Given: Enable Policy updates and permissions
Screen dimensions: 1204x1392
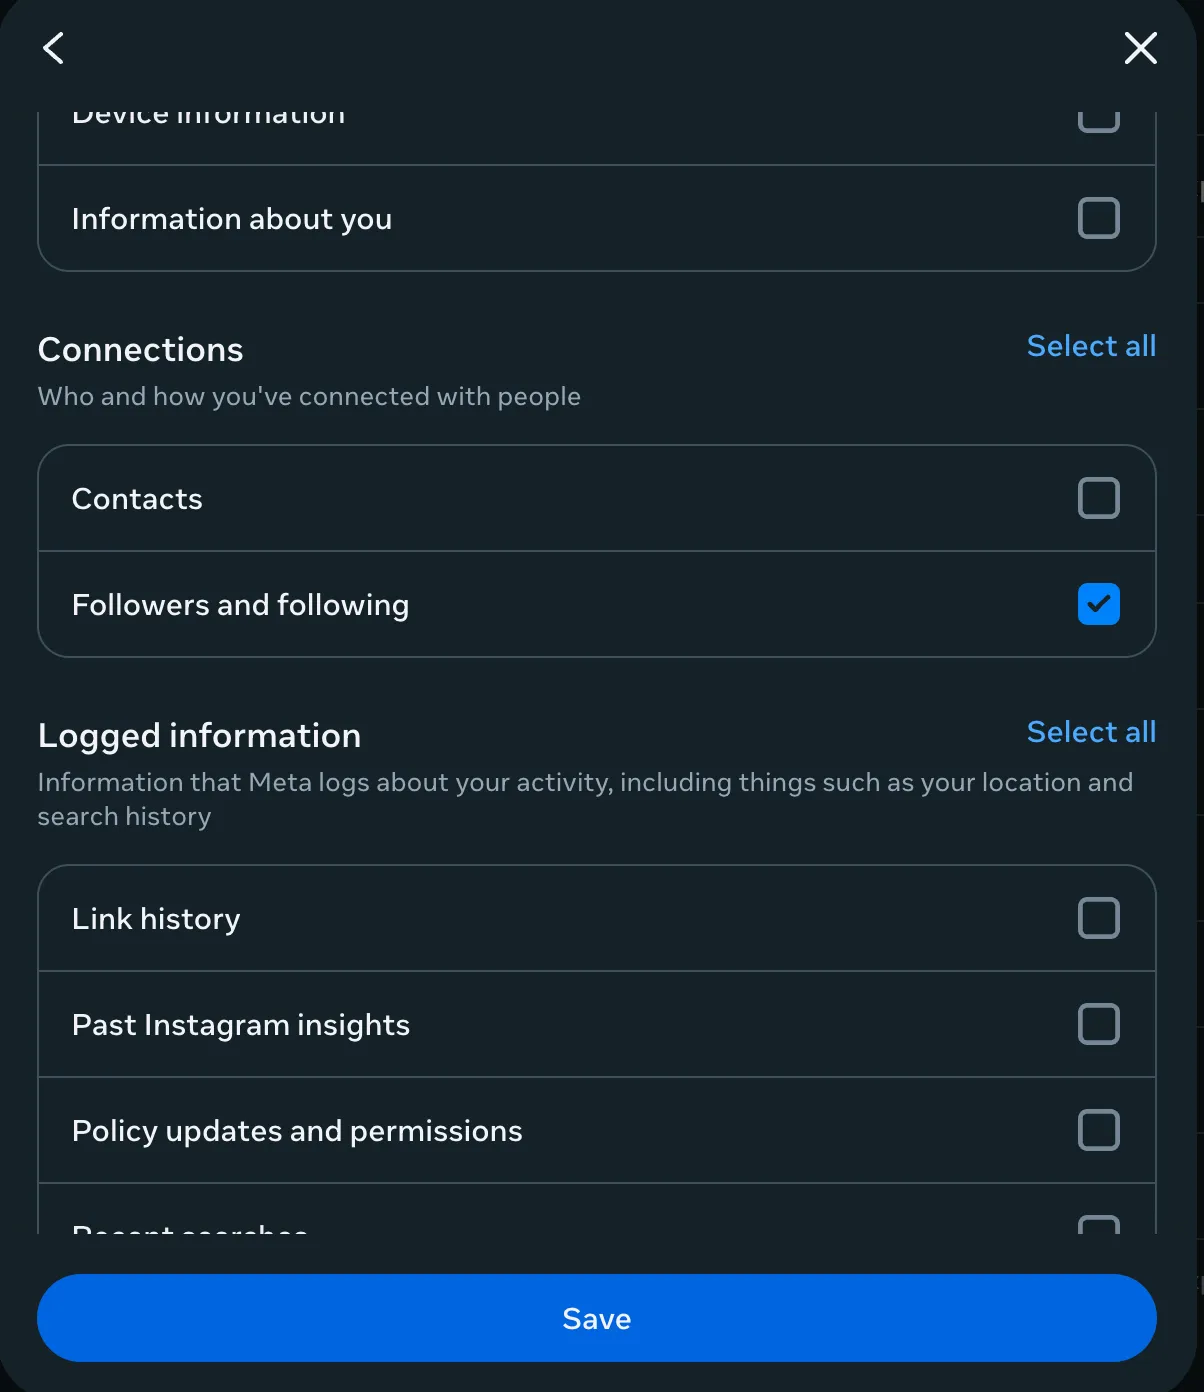Looking at the screenshot, I should [1098, 1130].
